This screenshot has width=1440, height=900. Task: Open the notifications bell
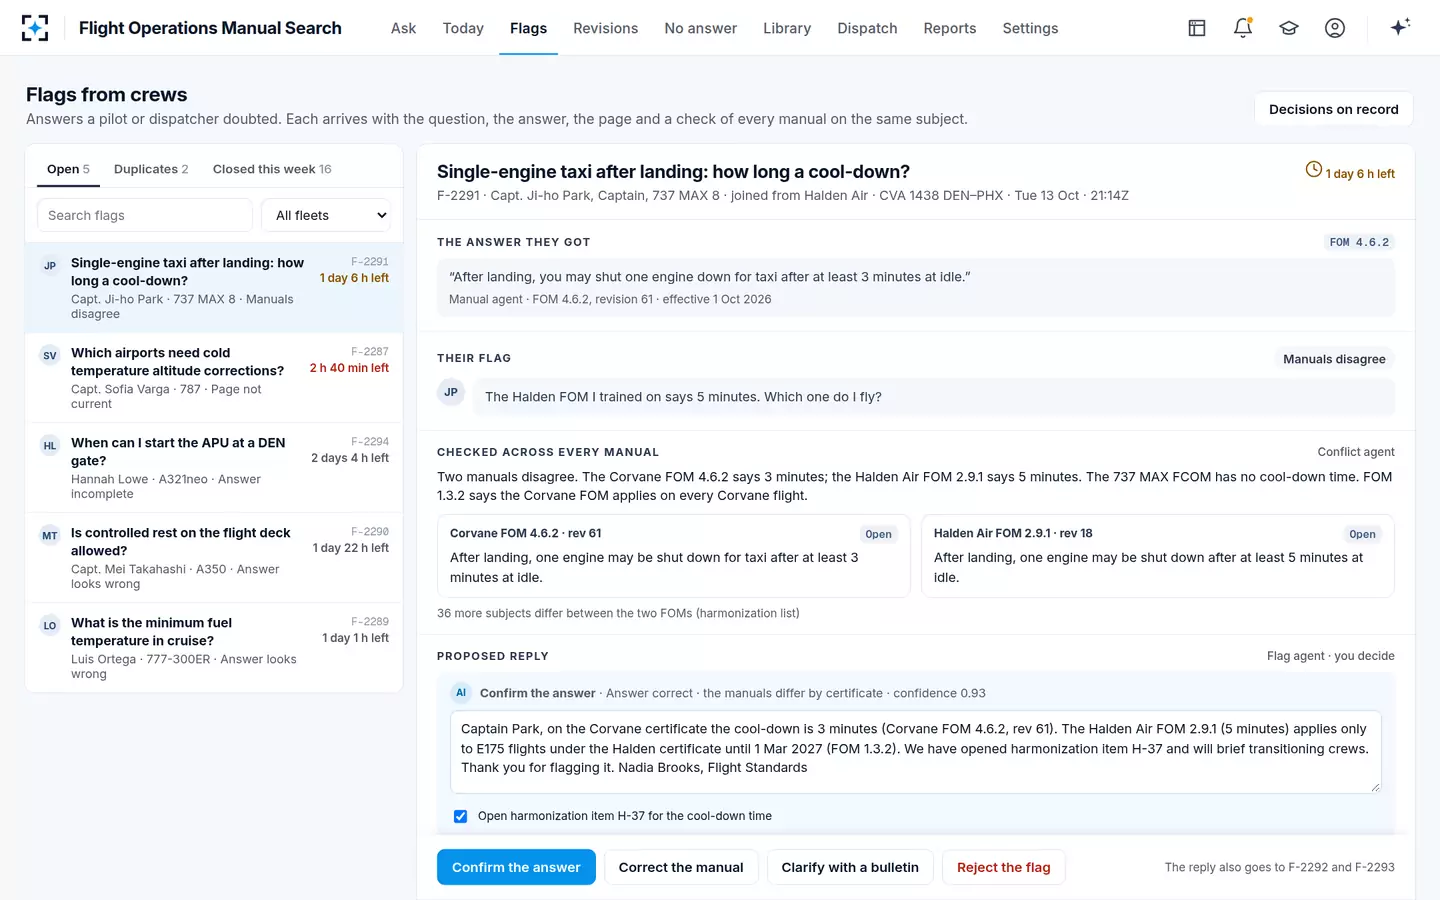(1243, 28)
